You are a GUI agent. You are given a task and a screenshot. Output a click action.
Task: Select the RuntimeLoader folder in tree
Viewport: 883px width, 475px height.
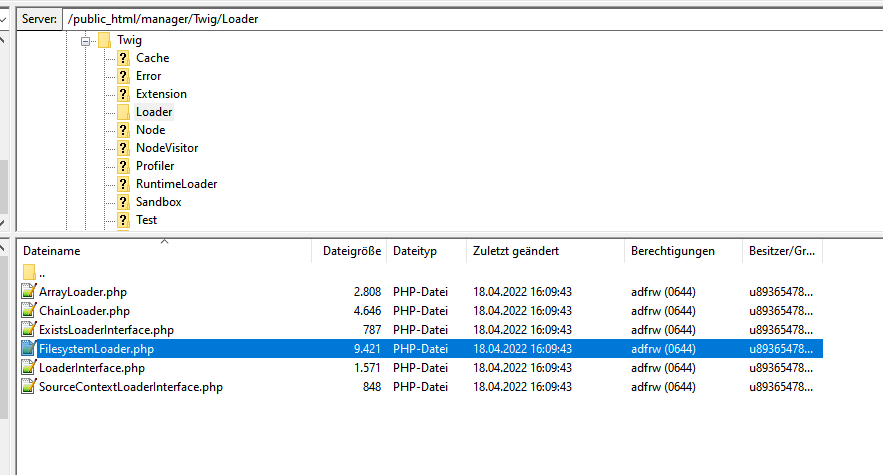pyautogui.click(x=176, y=184)
